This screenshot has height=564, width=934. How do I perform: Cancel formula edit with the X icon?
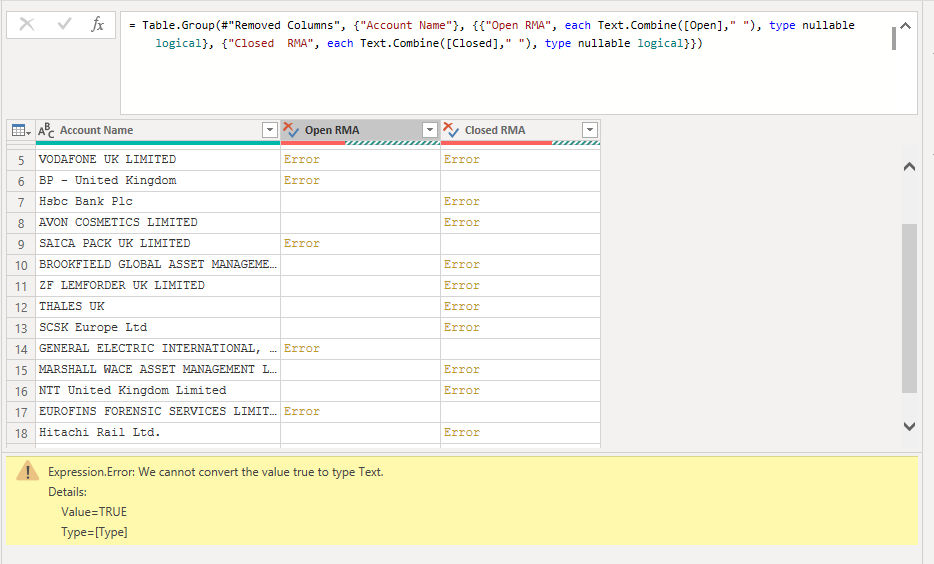tap(27, 24)
